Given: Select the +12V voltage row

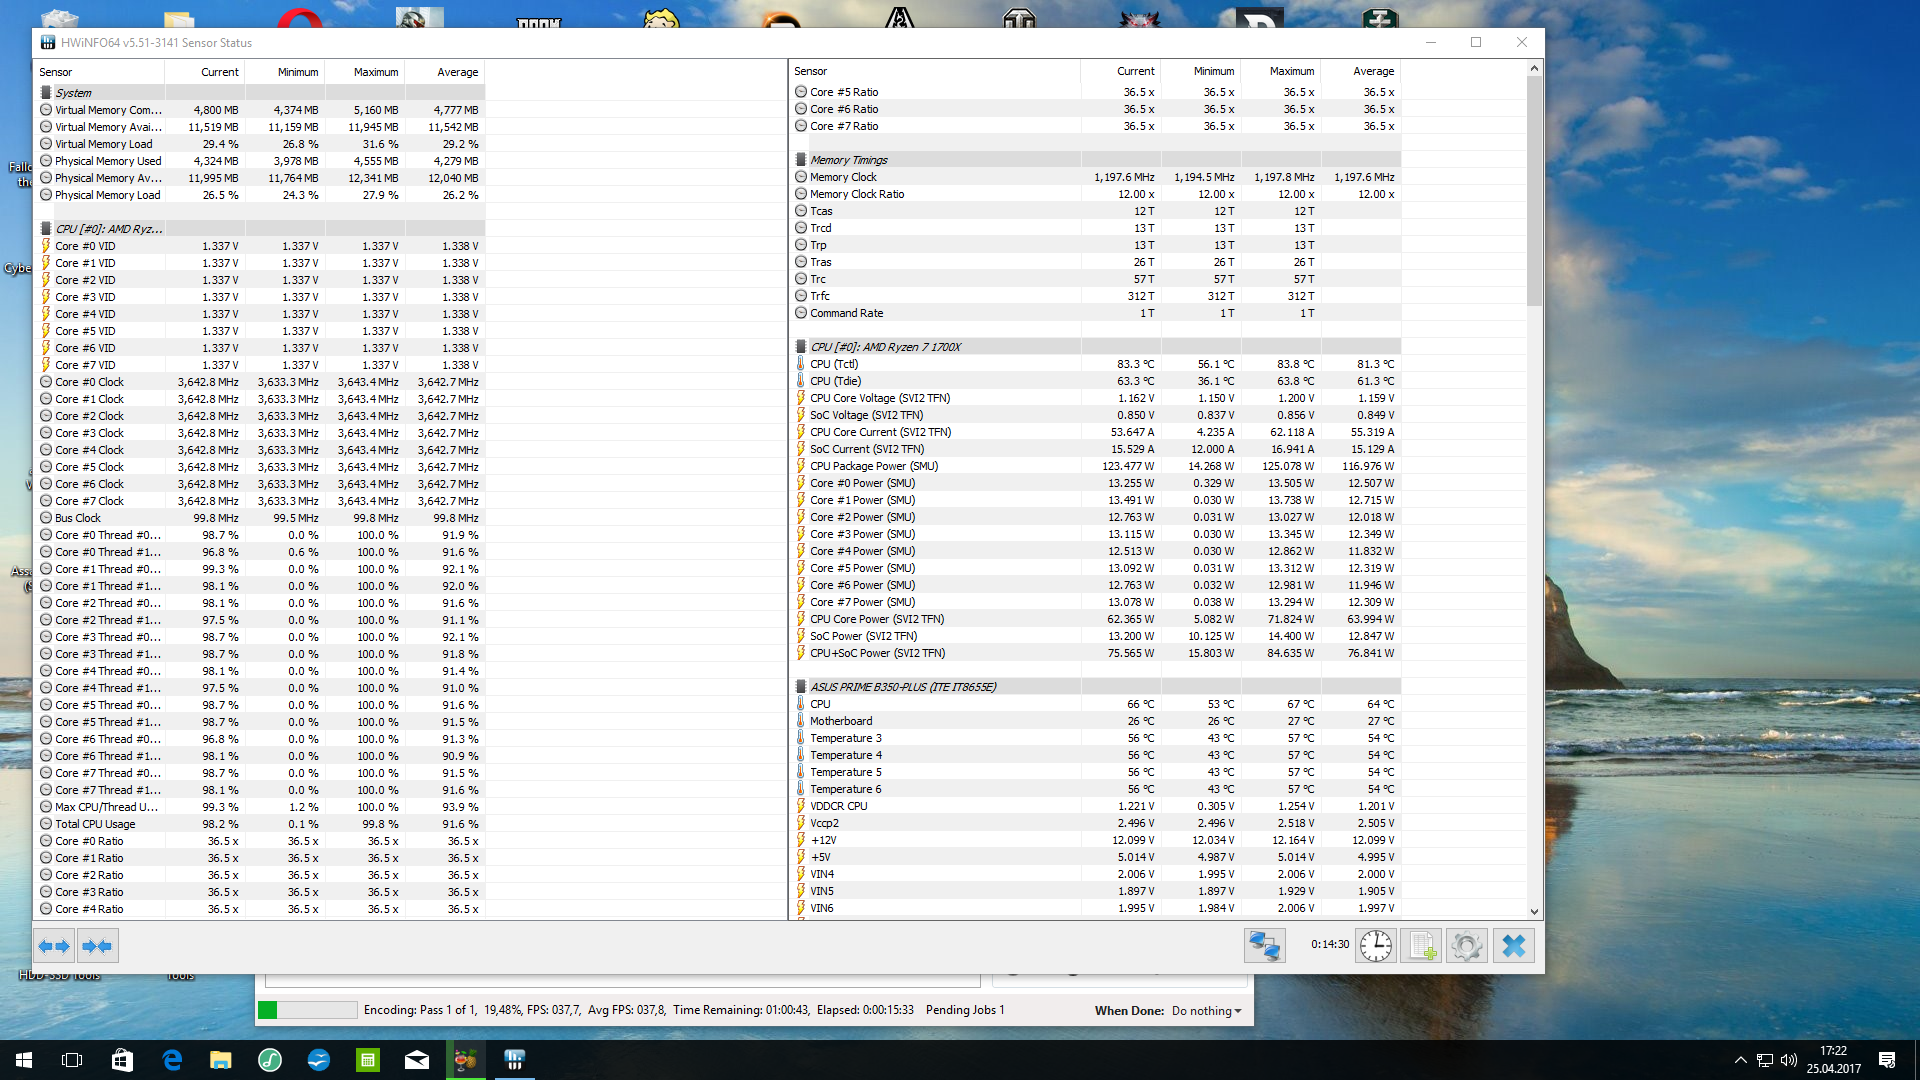Looking at the screenshot, I should [1096, 840].
